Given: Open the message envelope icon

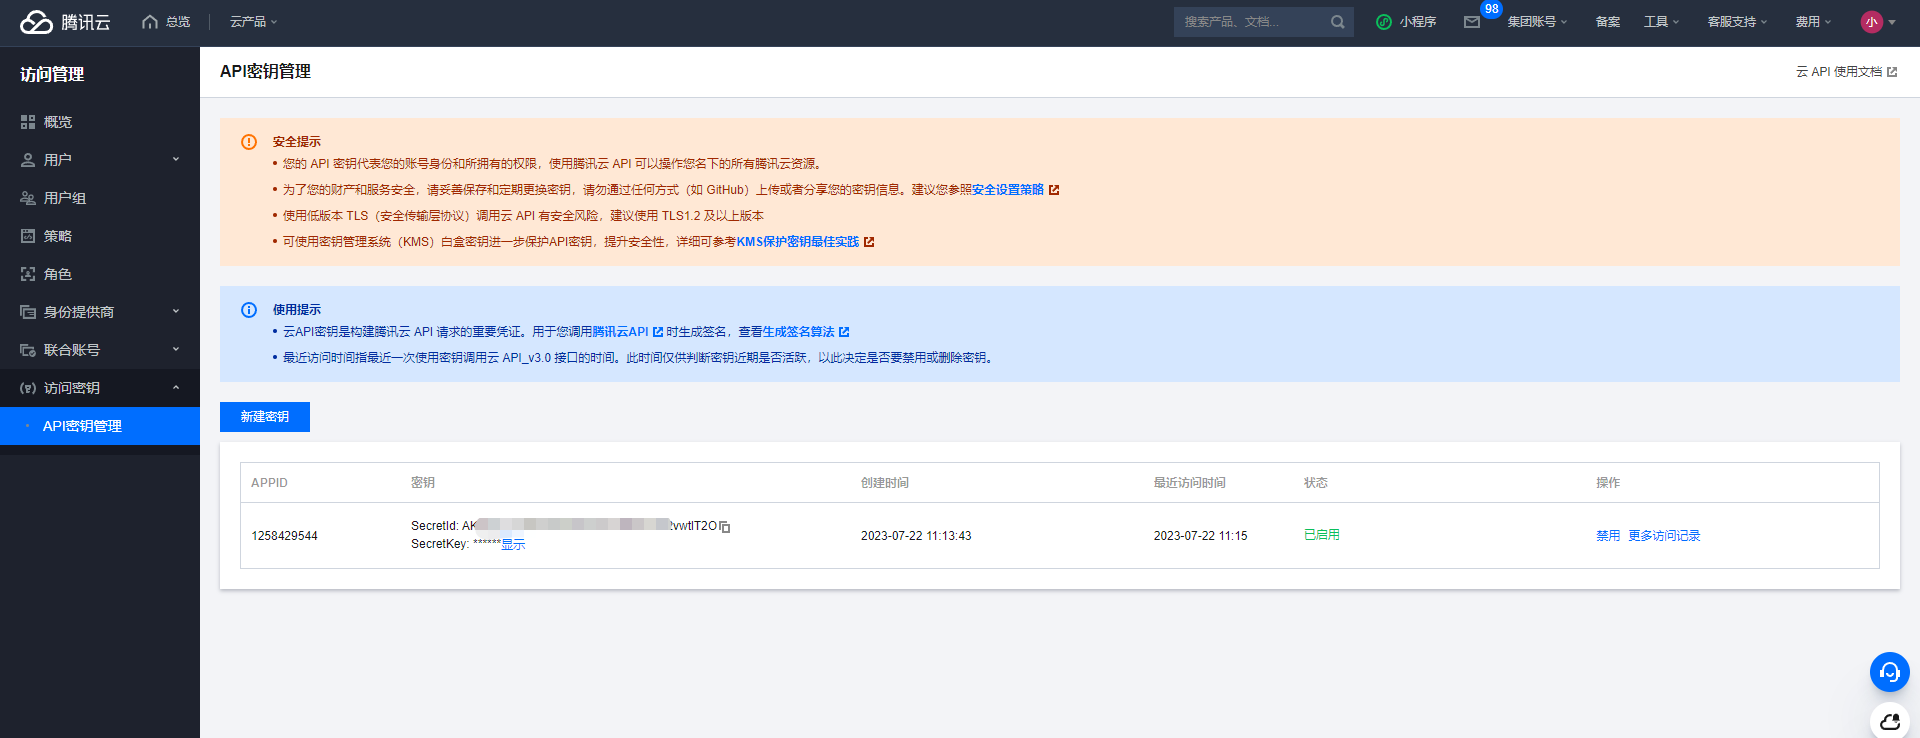Looking at the screenshot, I should [x=1472, y=22].
